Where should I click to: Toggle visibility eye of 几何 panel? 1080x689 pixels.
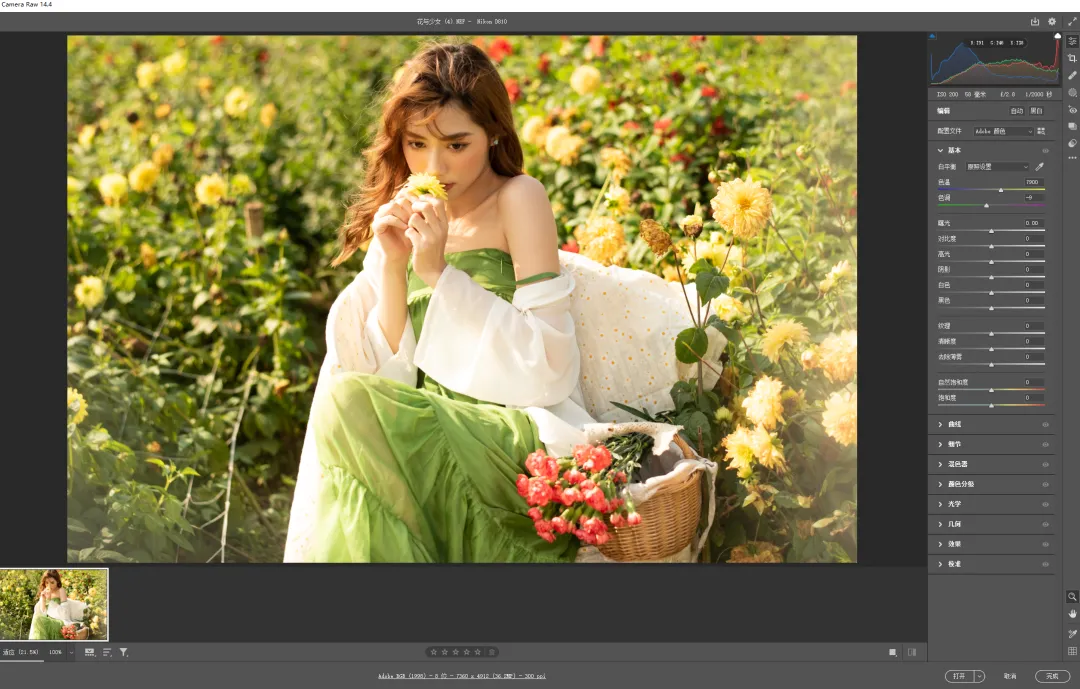point(1046,524)
